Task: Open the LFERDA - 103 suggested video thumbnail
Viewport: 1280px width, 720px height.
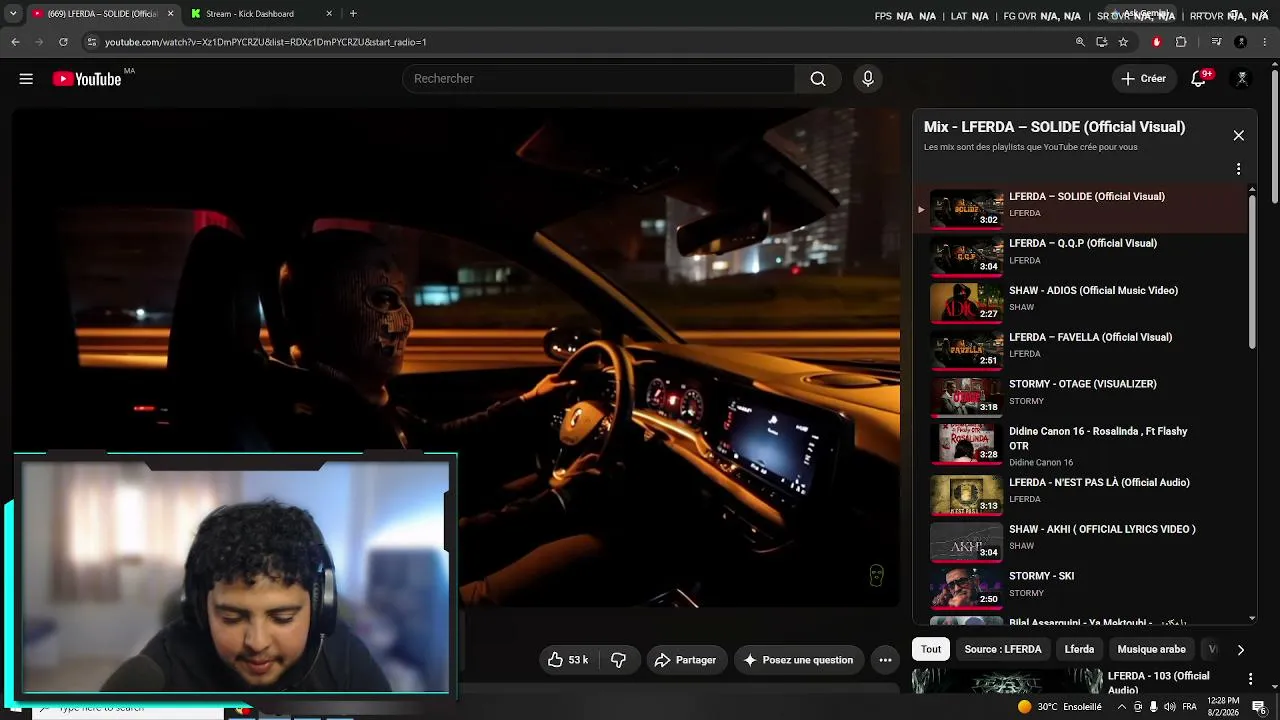Action: [1006, 682]
